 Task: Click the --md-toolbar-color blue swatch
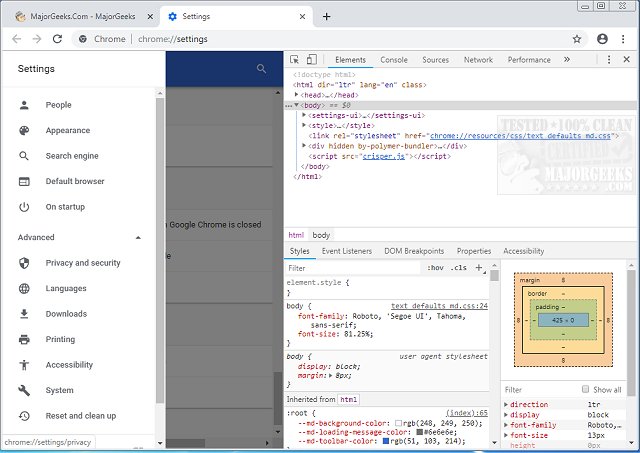[x=385, y=439]
